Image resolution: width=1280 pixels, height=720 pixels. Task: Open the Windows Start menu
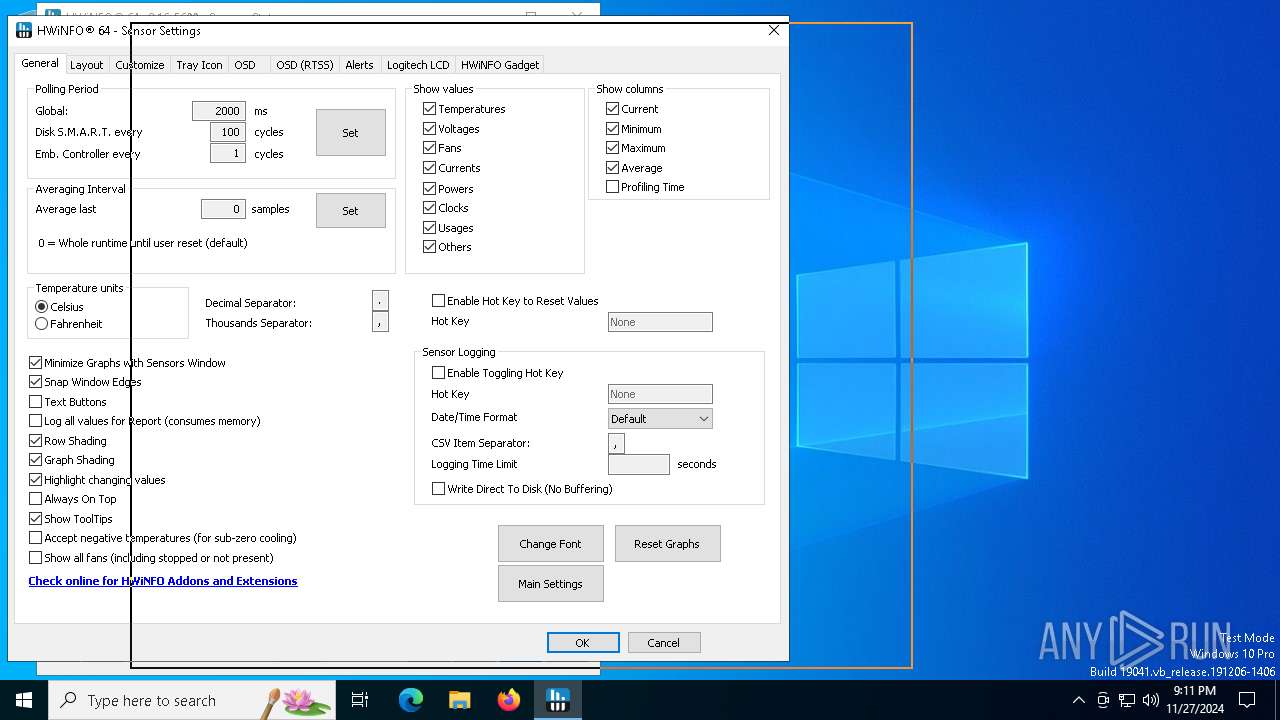(x=24, y=700)
